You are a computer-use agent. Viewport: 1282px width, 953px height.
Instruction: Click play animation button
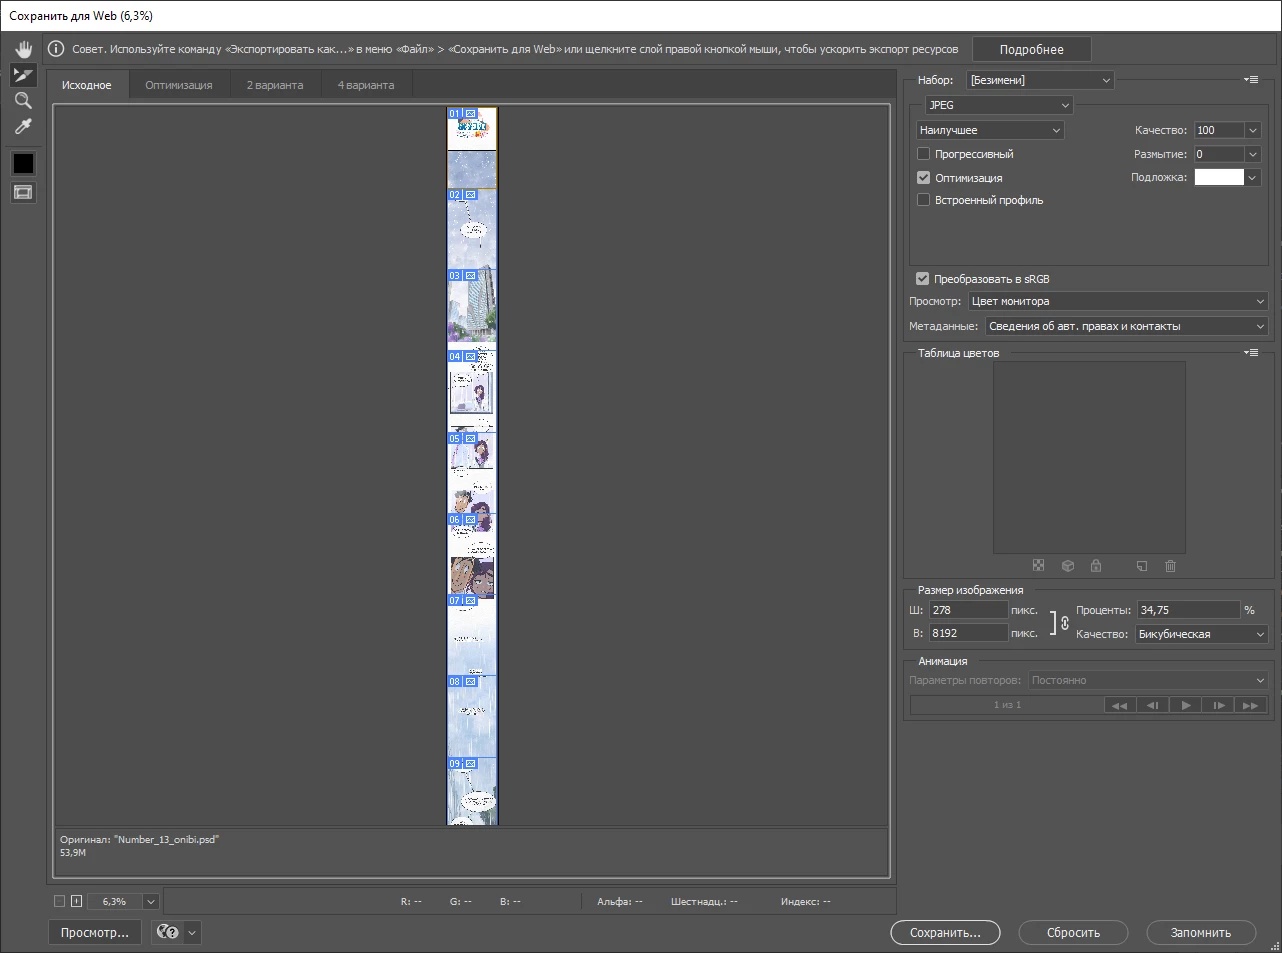coord(1185,705)
